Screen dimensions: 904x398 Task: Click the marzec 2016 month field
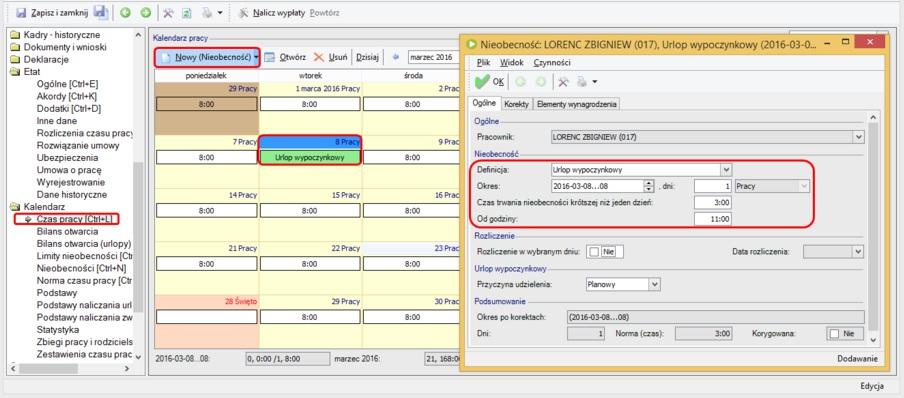point(434,58)
